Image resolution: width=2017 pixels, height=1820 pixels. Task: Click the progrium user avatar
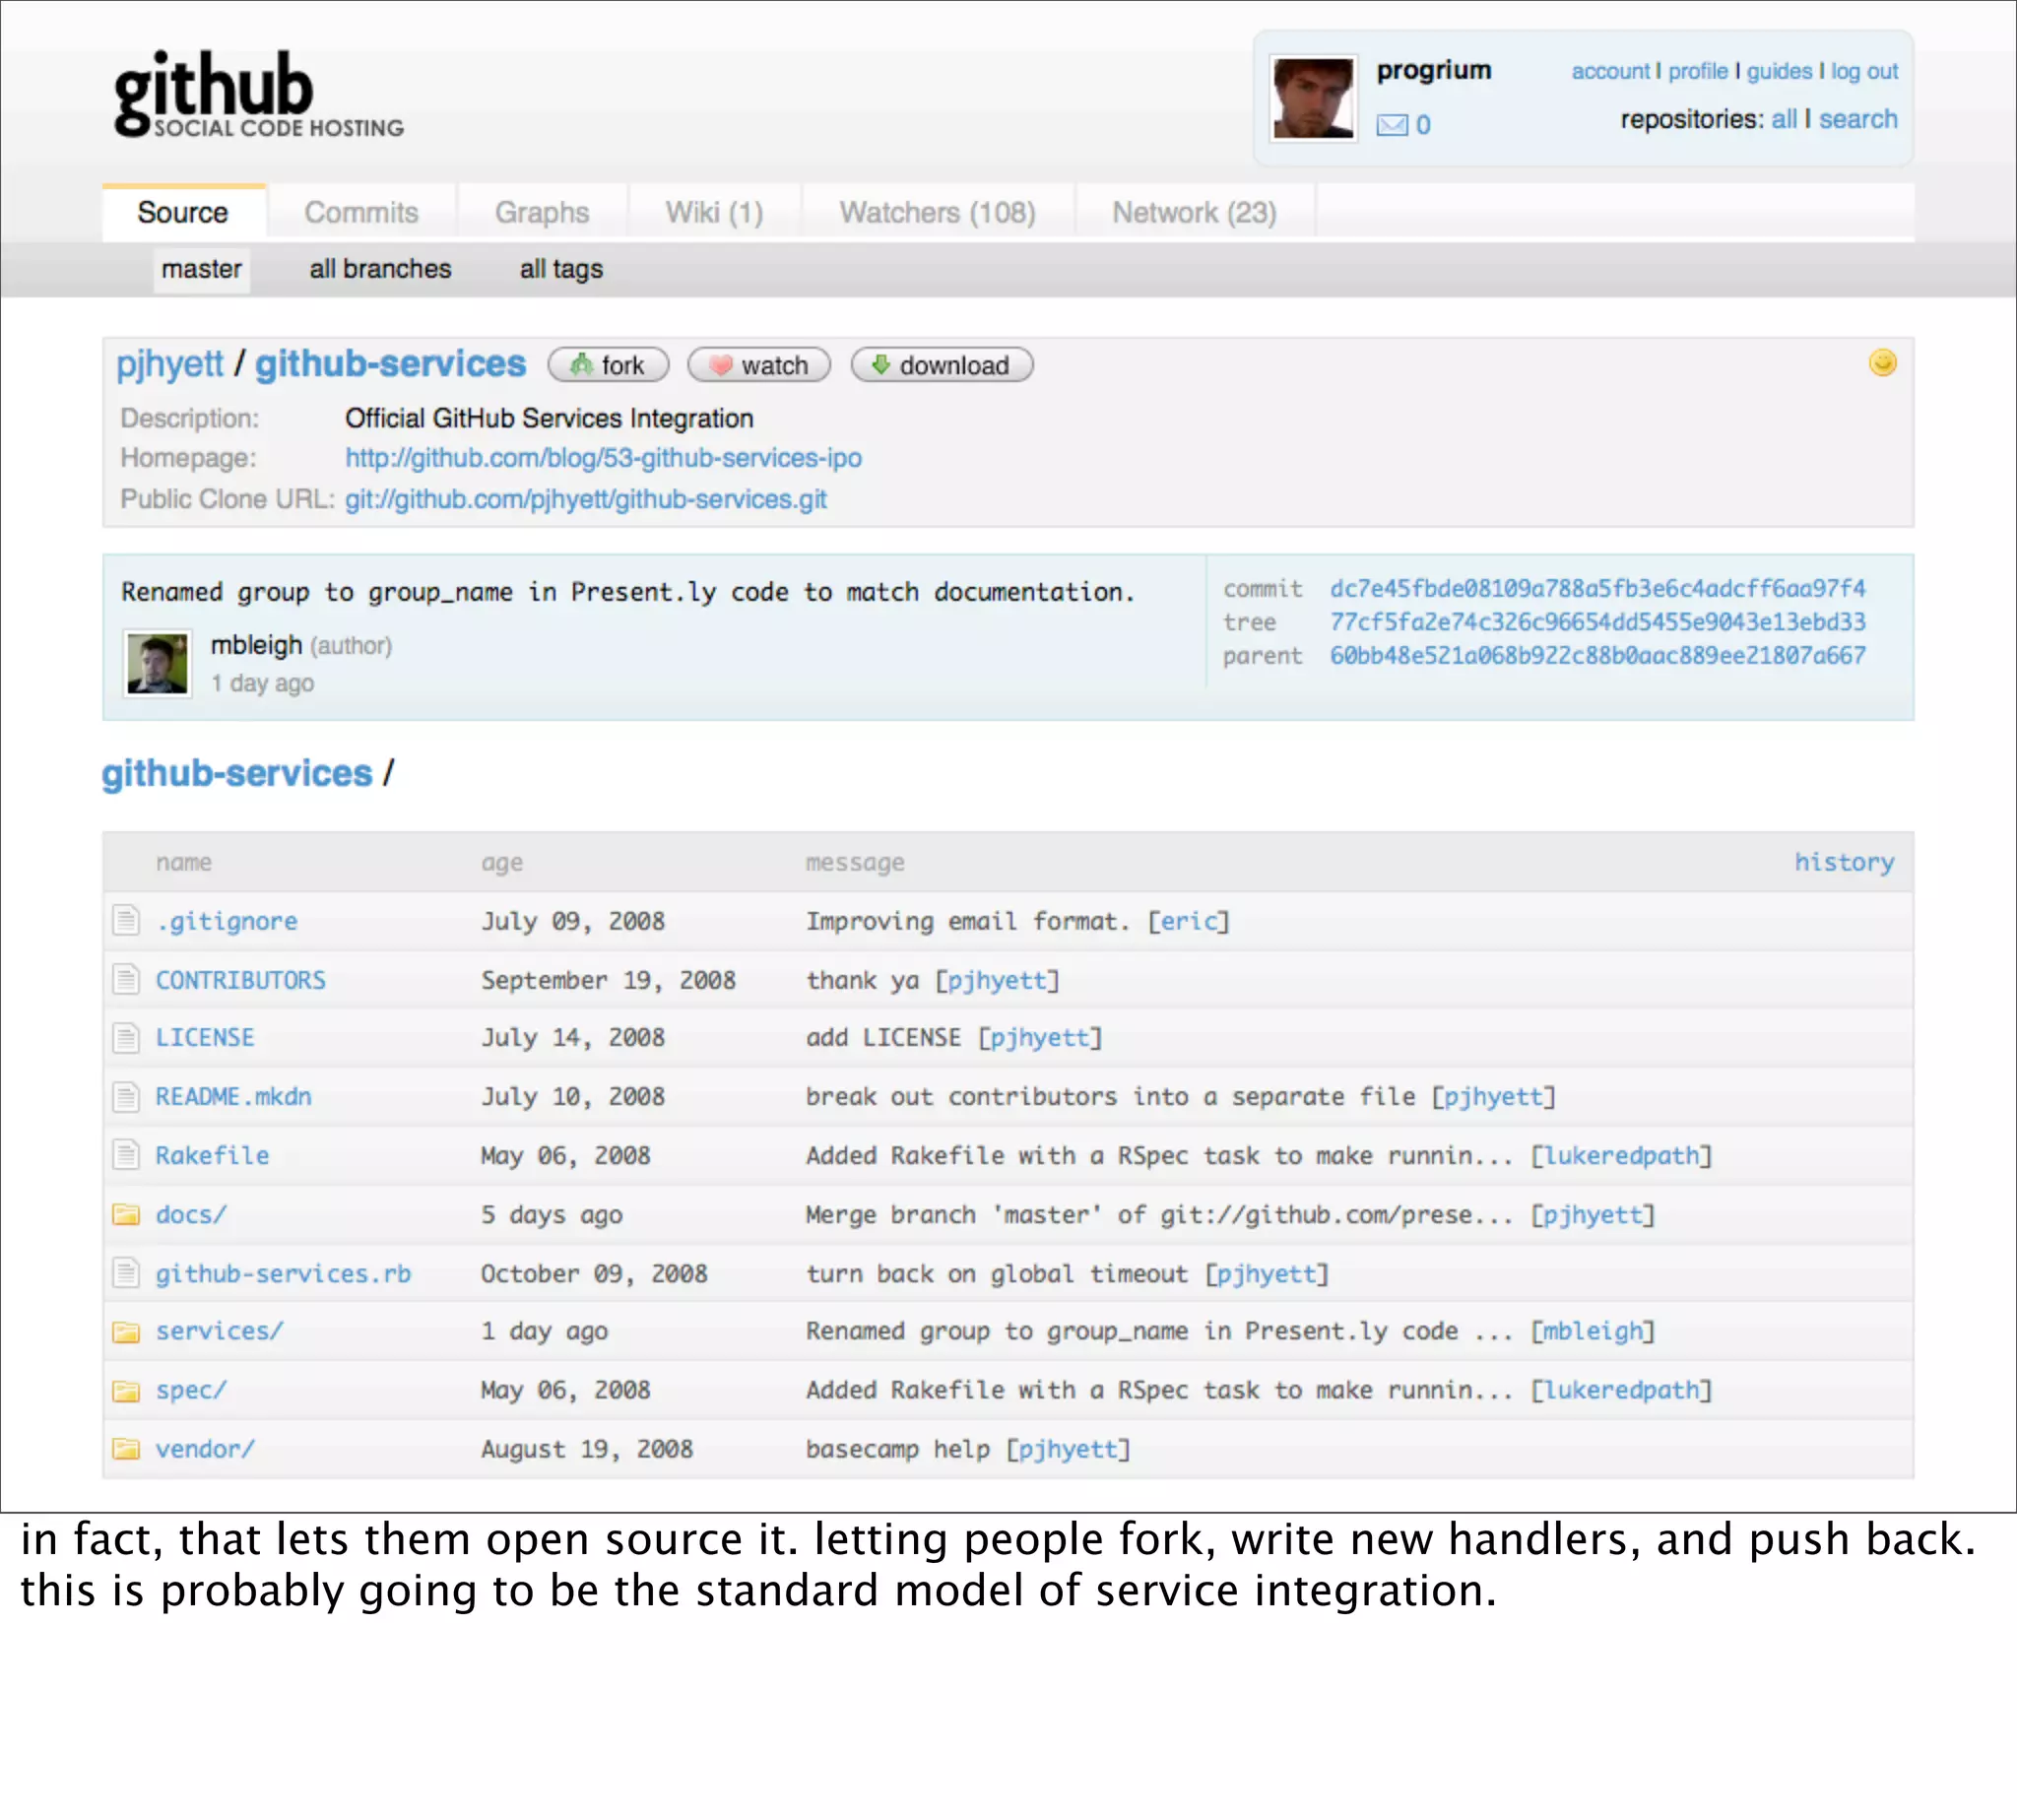tap(1313, 98)
